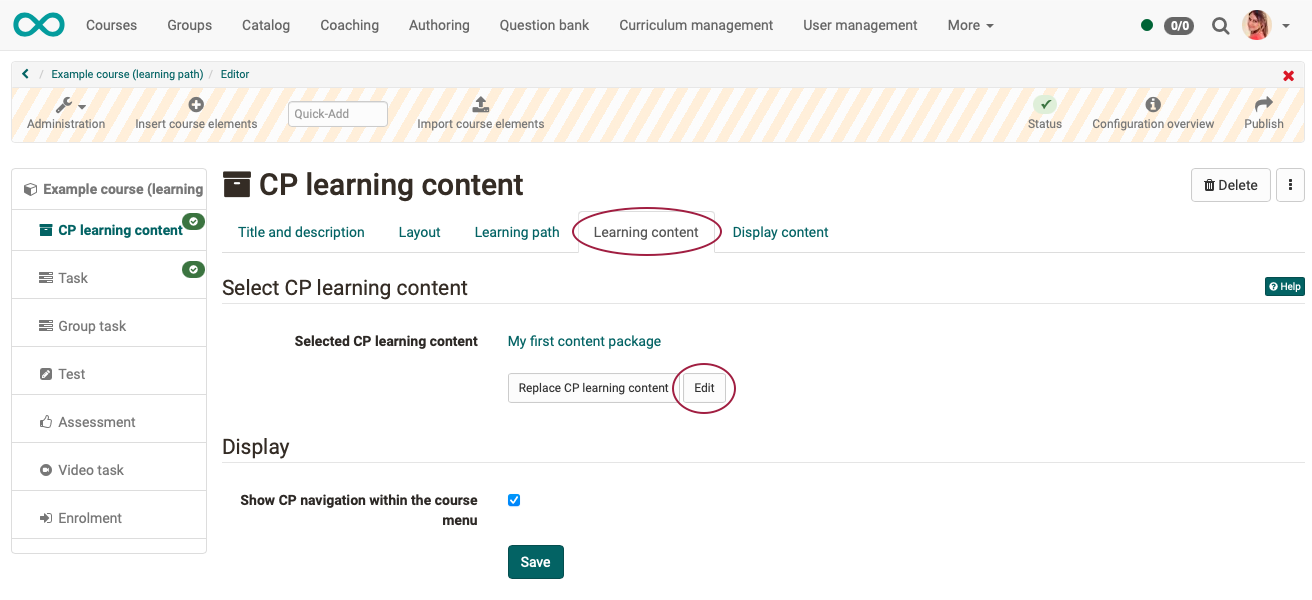Click the OpenOlat infinity logo

point(39,25)
